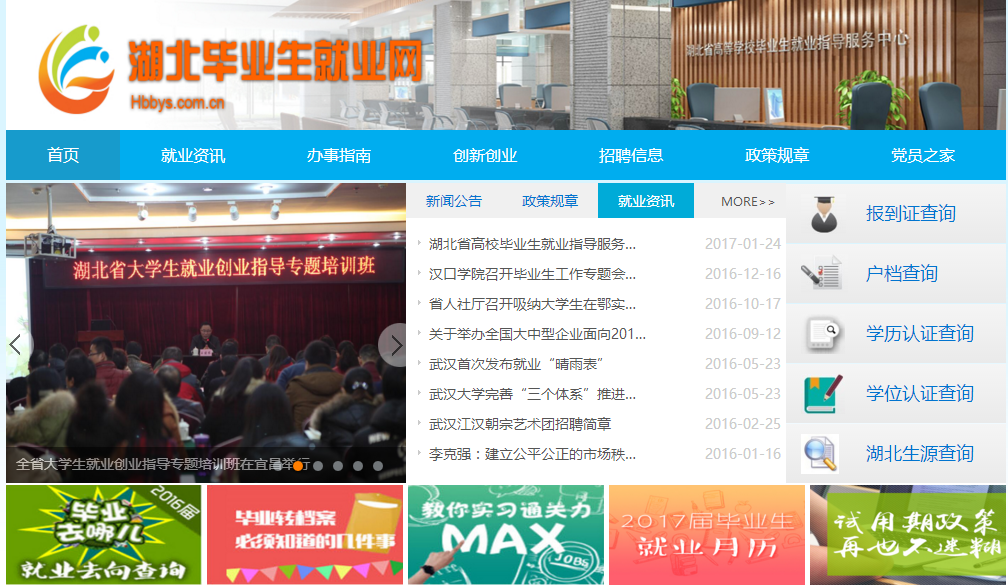Click the certificate search icon beside 学历认证查询
Viewport: 1008px width, 587px height.
[824, 334]
